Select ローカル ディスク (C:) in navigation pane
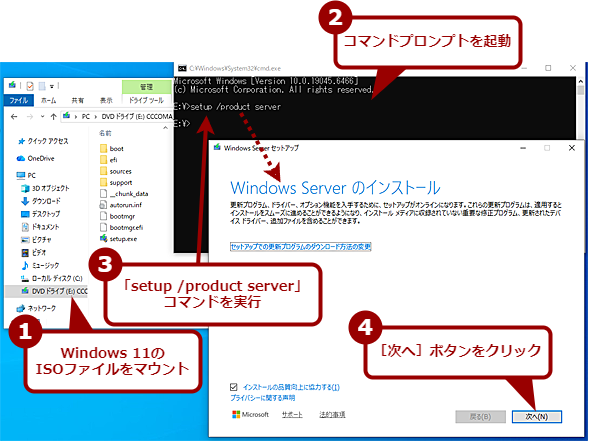Image resolution: width=589 pixels, height=442 pixels. [x=52, y=278]
